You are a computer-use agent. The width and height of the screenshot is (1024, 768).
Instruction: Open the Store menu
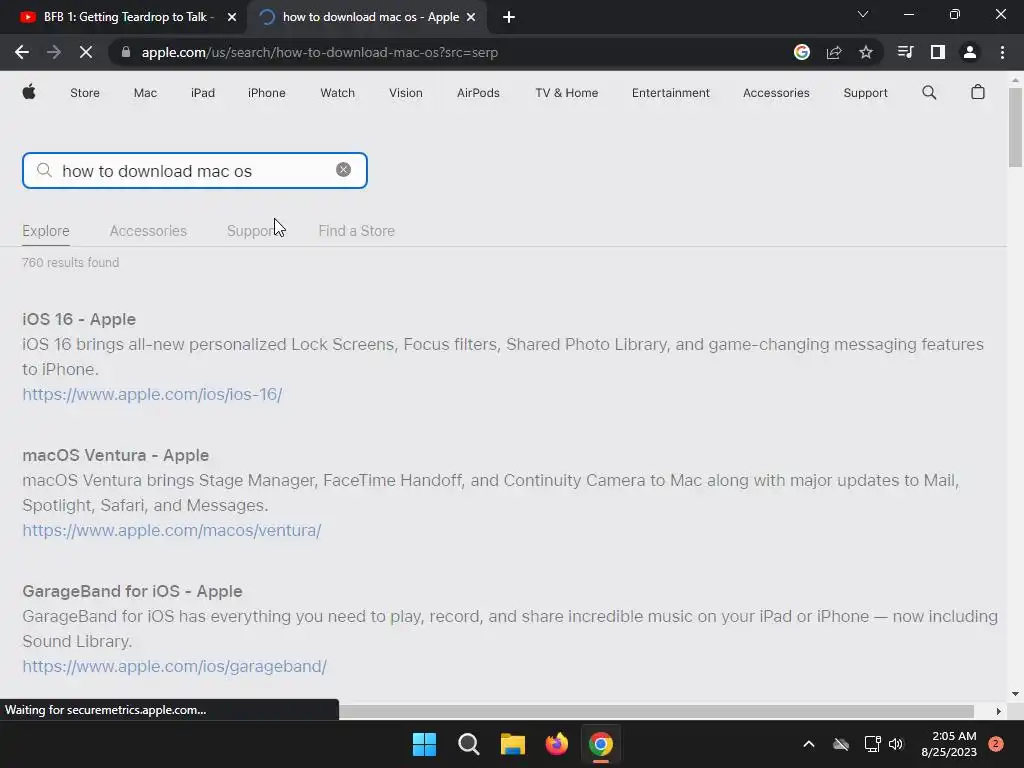(85, 93)
